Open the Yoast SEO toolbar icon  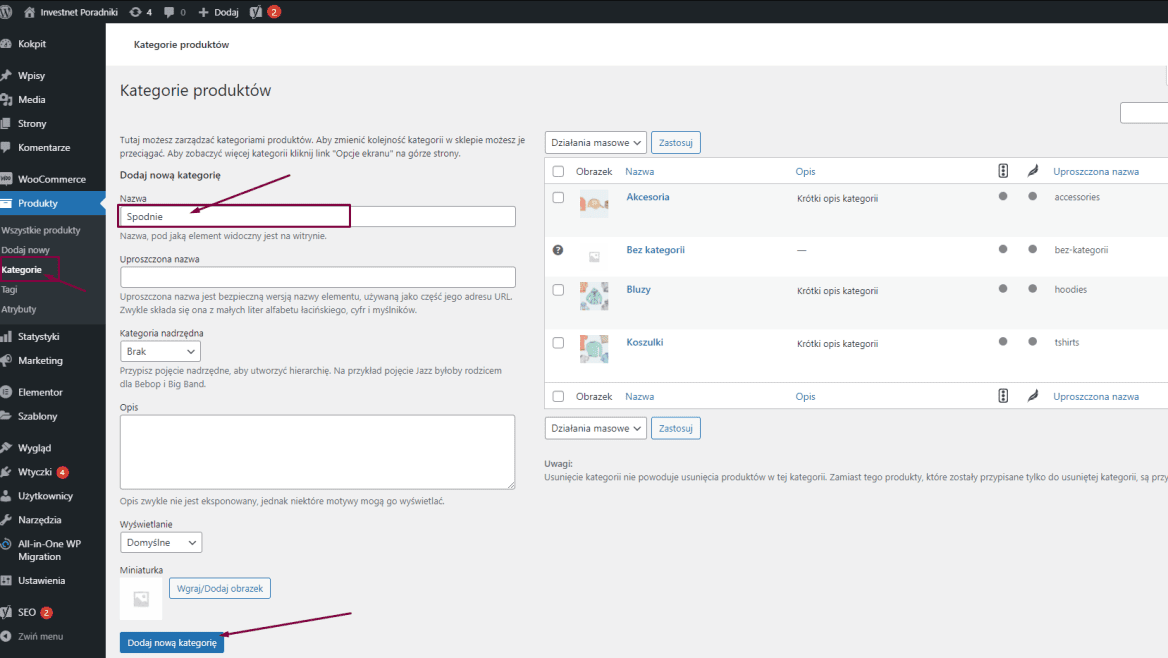point(256,12)
